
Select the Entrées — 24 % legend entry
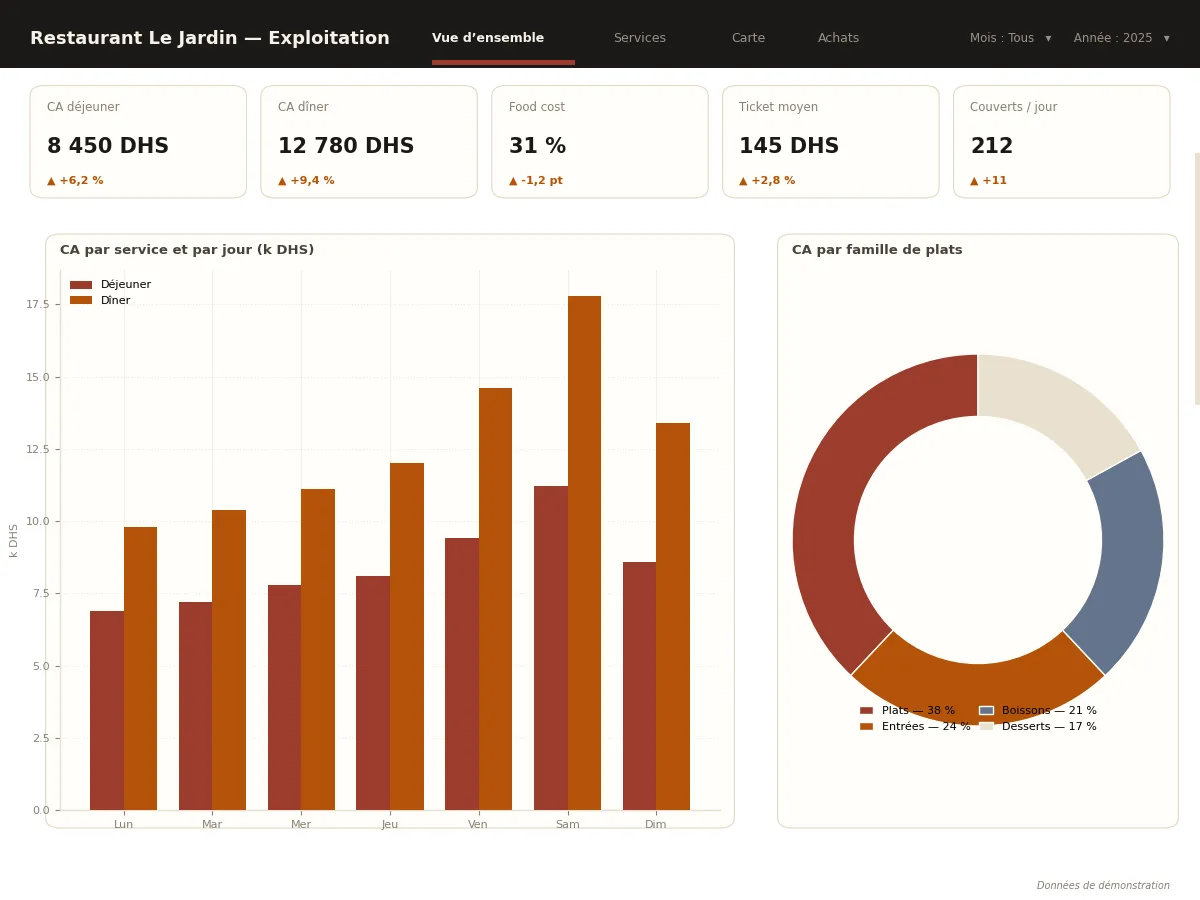[915, 727]
